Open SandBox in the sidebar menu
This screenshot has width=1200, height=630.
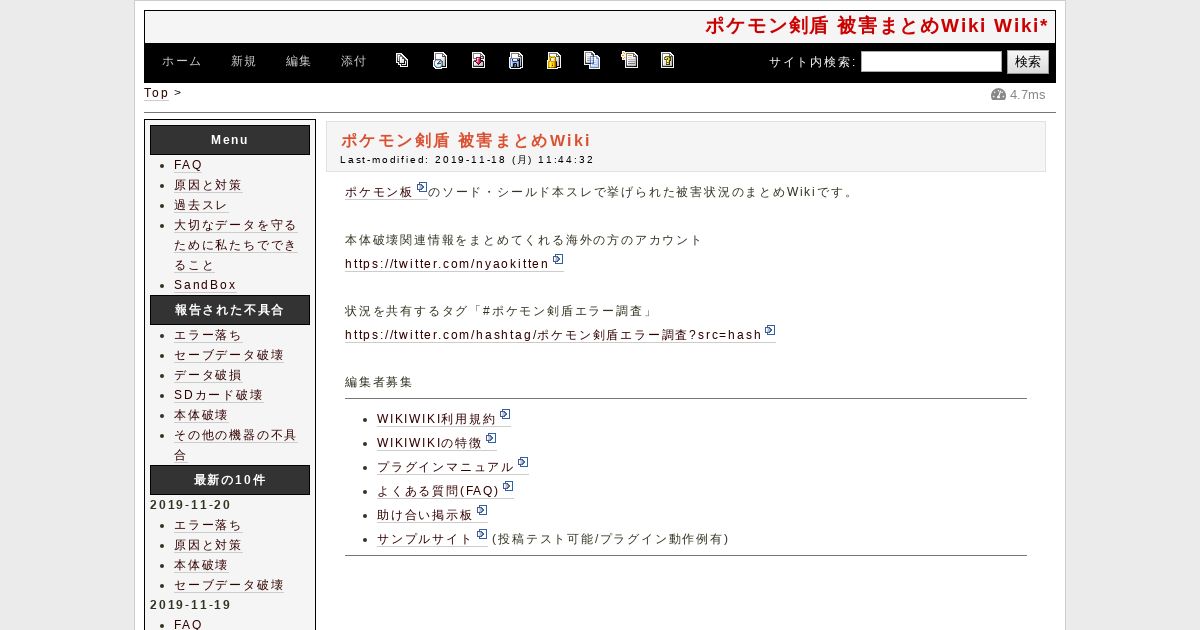coord(205,285)
